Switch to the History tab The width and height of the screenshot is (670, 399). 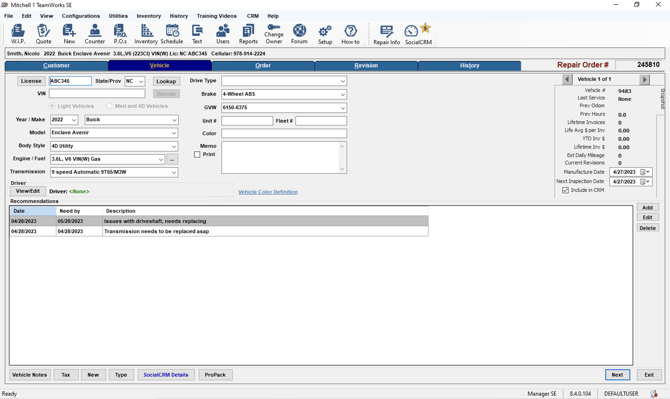point(469,66)
